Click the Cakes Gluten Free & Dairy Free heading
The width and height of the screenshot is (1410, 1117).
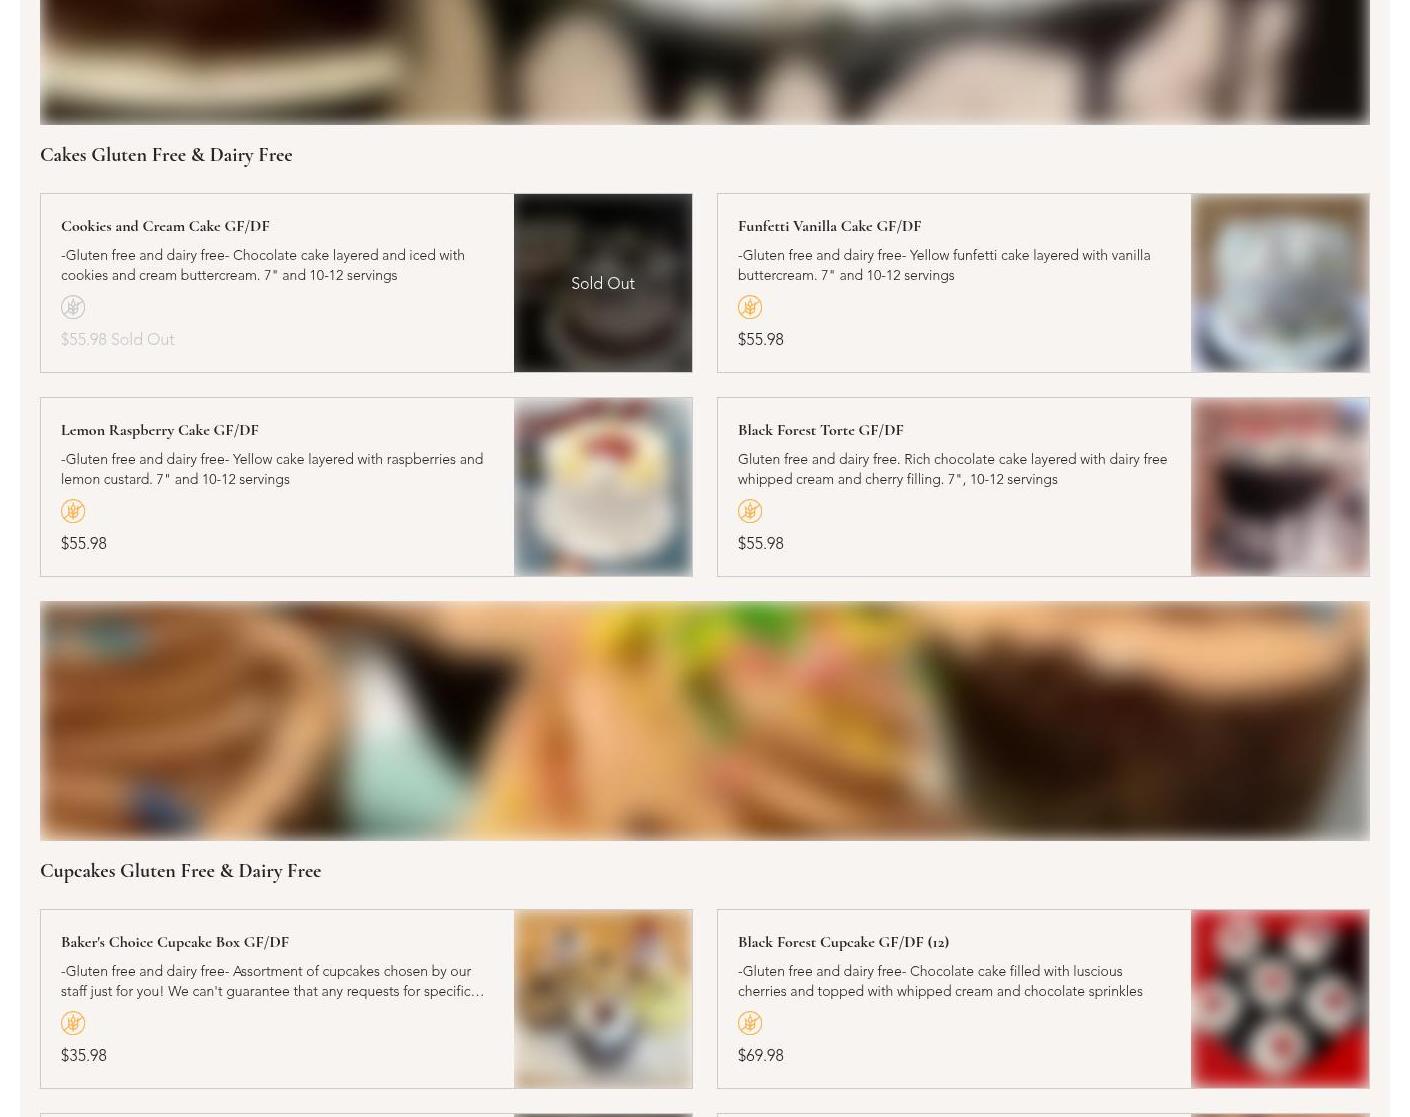166,155
